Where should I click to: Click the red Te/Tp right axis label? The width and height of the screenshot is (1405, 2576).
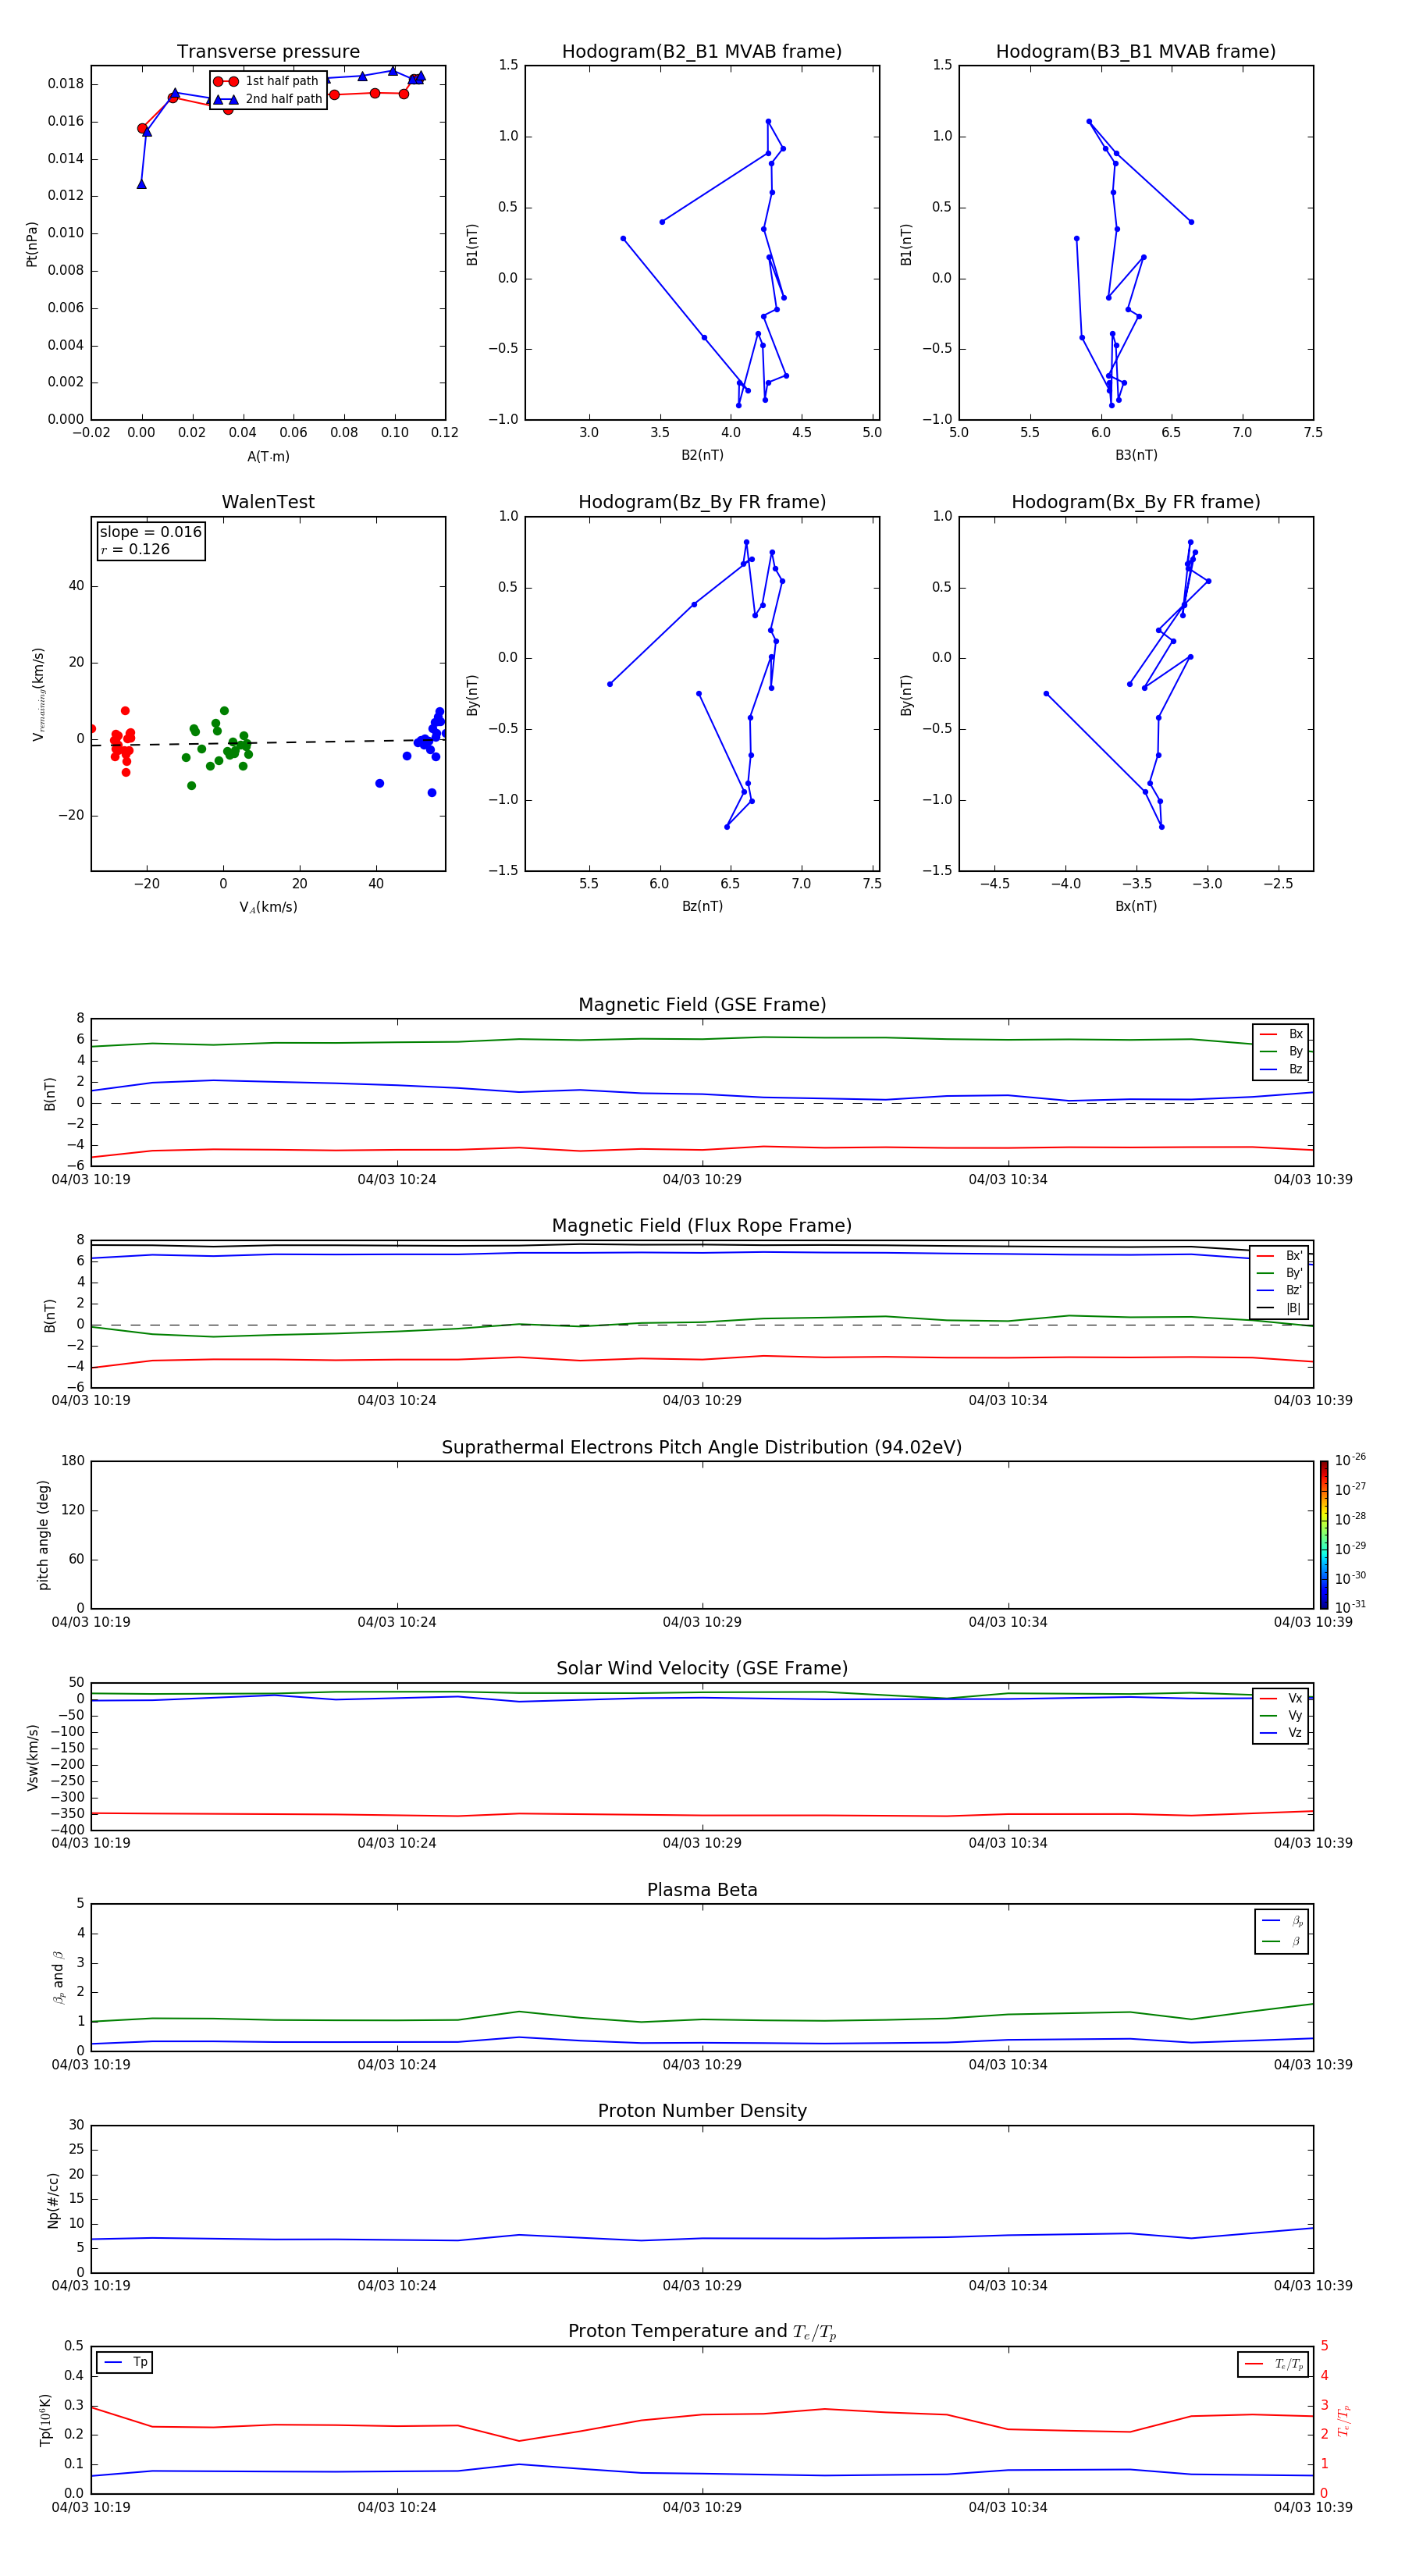(1344, 2420)
